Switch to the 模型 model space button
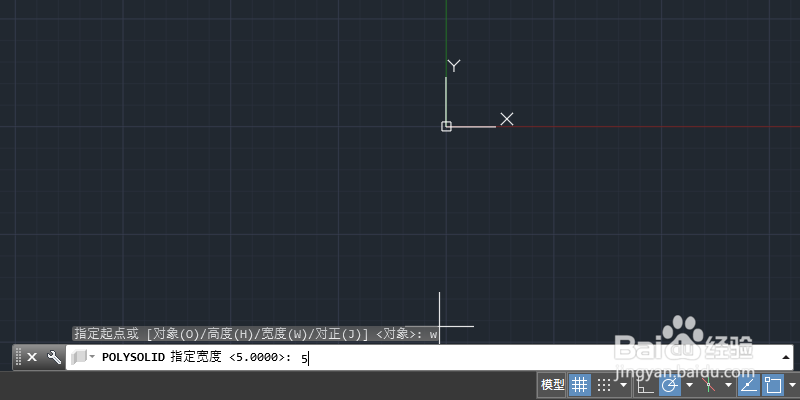Viewport: 800px width, 400px height. tap(553, 385)
